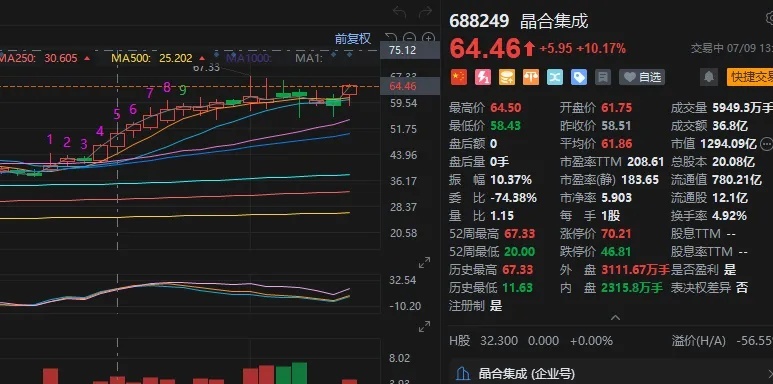Click the 最高价 64.50 value

click(506, 108)
